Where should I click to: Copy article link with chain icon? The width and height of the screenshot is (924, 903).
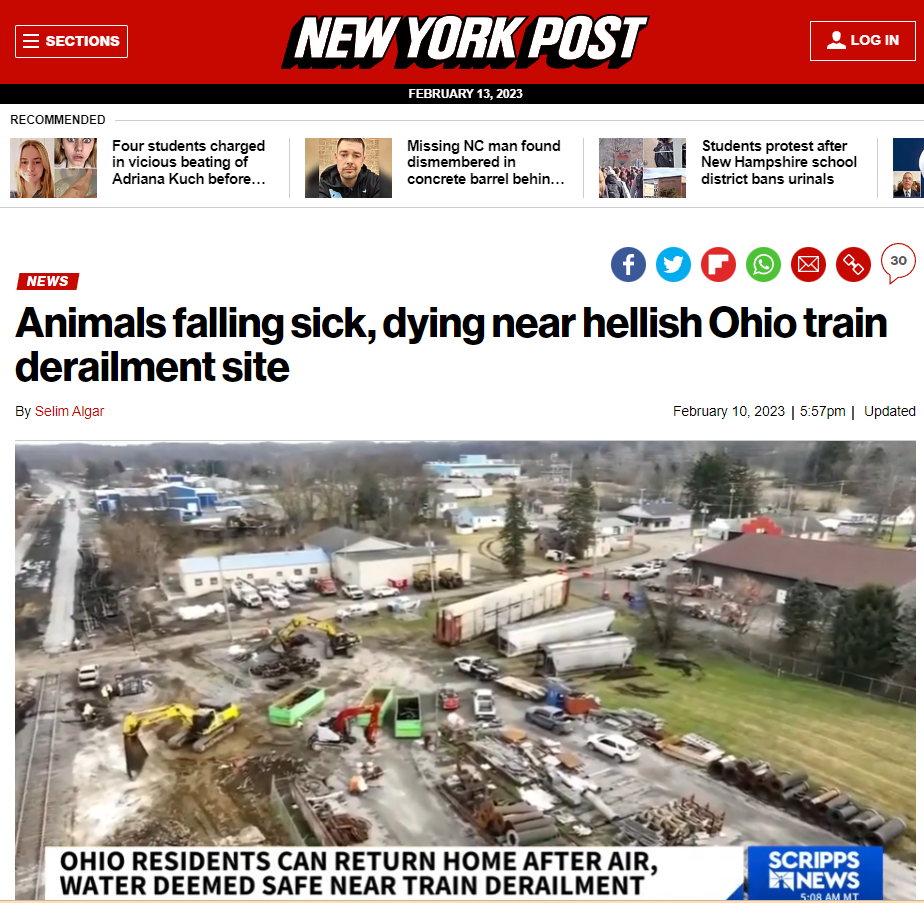(x=853, y=265)
